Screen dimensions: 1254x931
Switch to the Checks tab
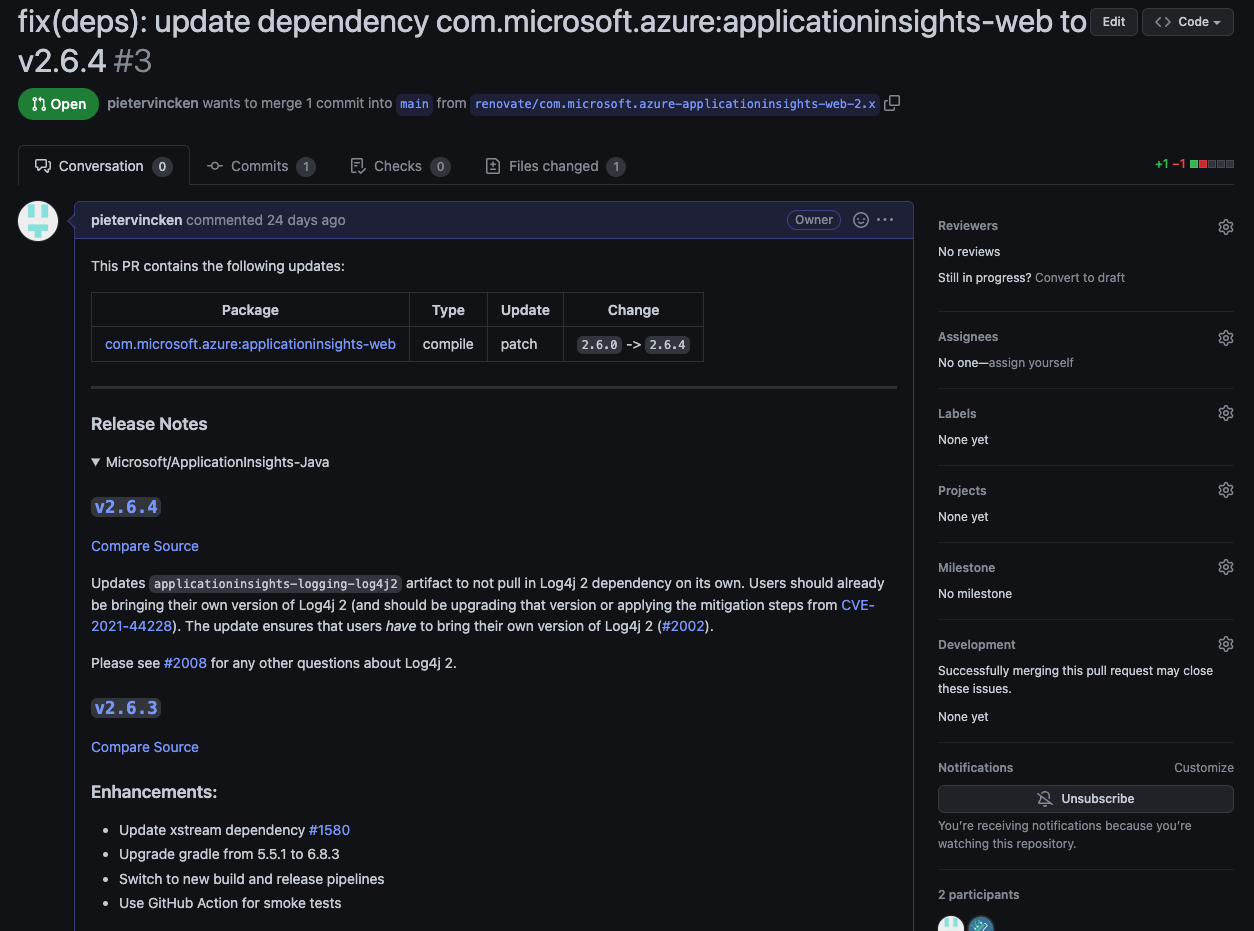[x=399, y=166]
